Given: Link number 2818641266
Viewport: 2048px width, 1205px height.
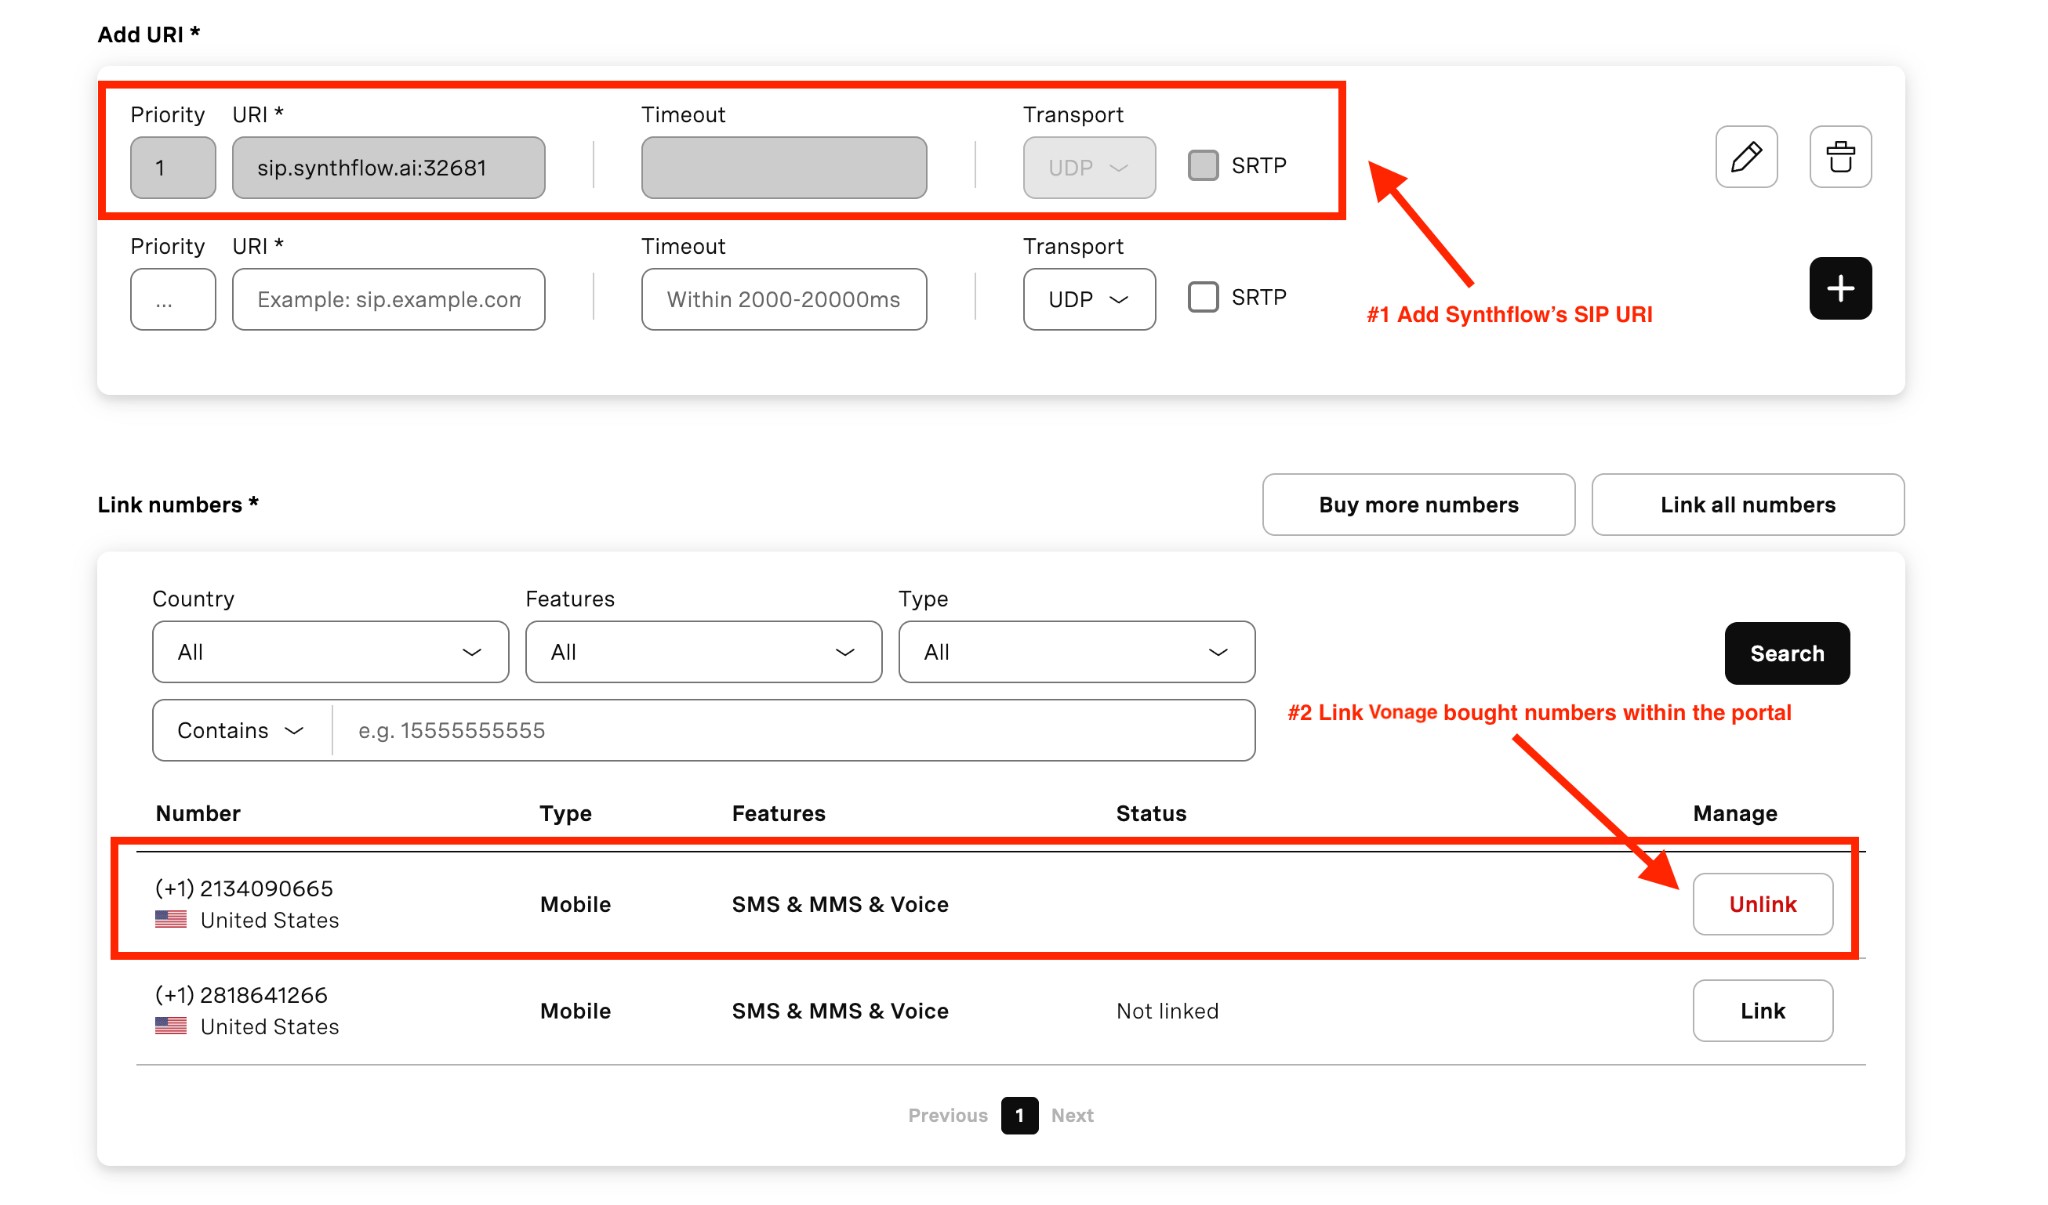Looking at the screenshot, I should coord(1762,1011).
